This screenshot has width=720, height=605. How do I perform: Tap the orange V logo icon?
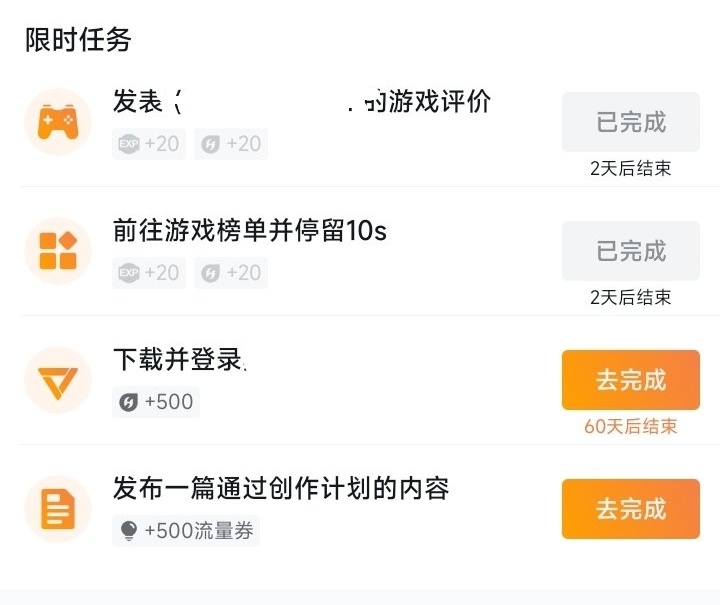(58, 380)
